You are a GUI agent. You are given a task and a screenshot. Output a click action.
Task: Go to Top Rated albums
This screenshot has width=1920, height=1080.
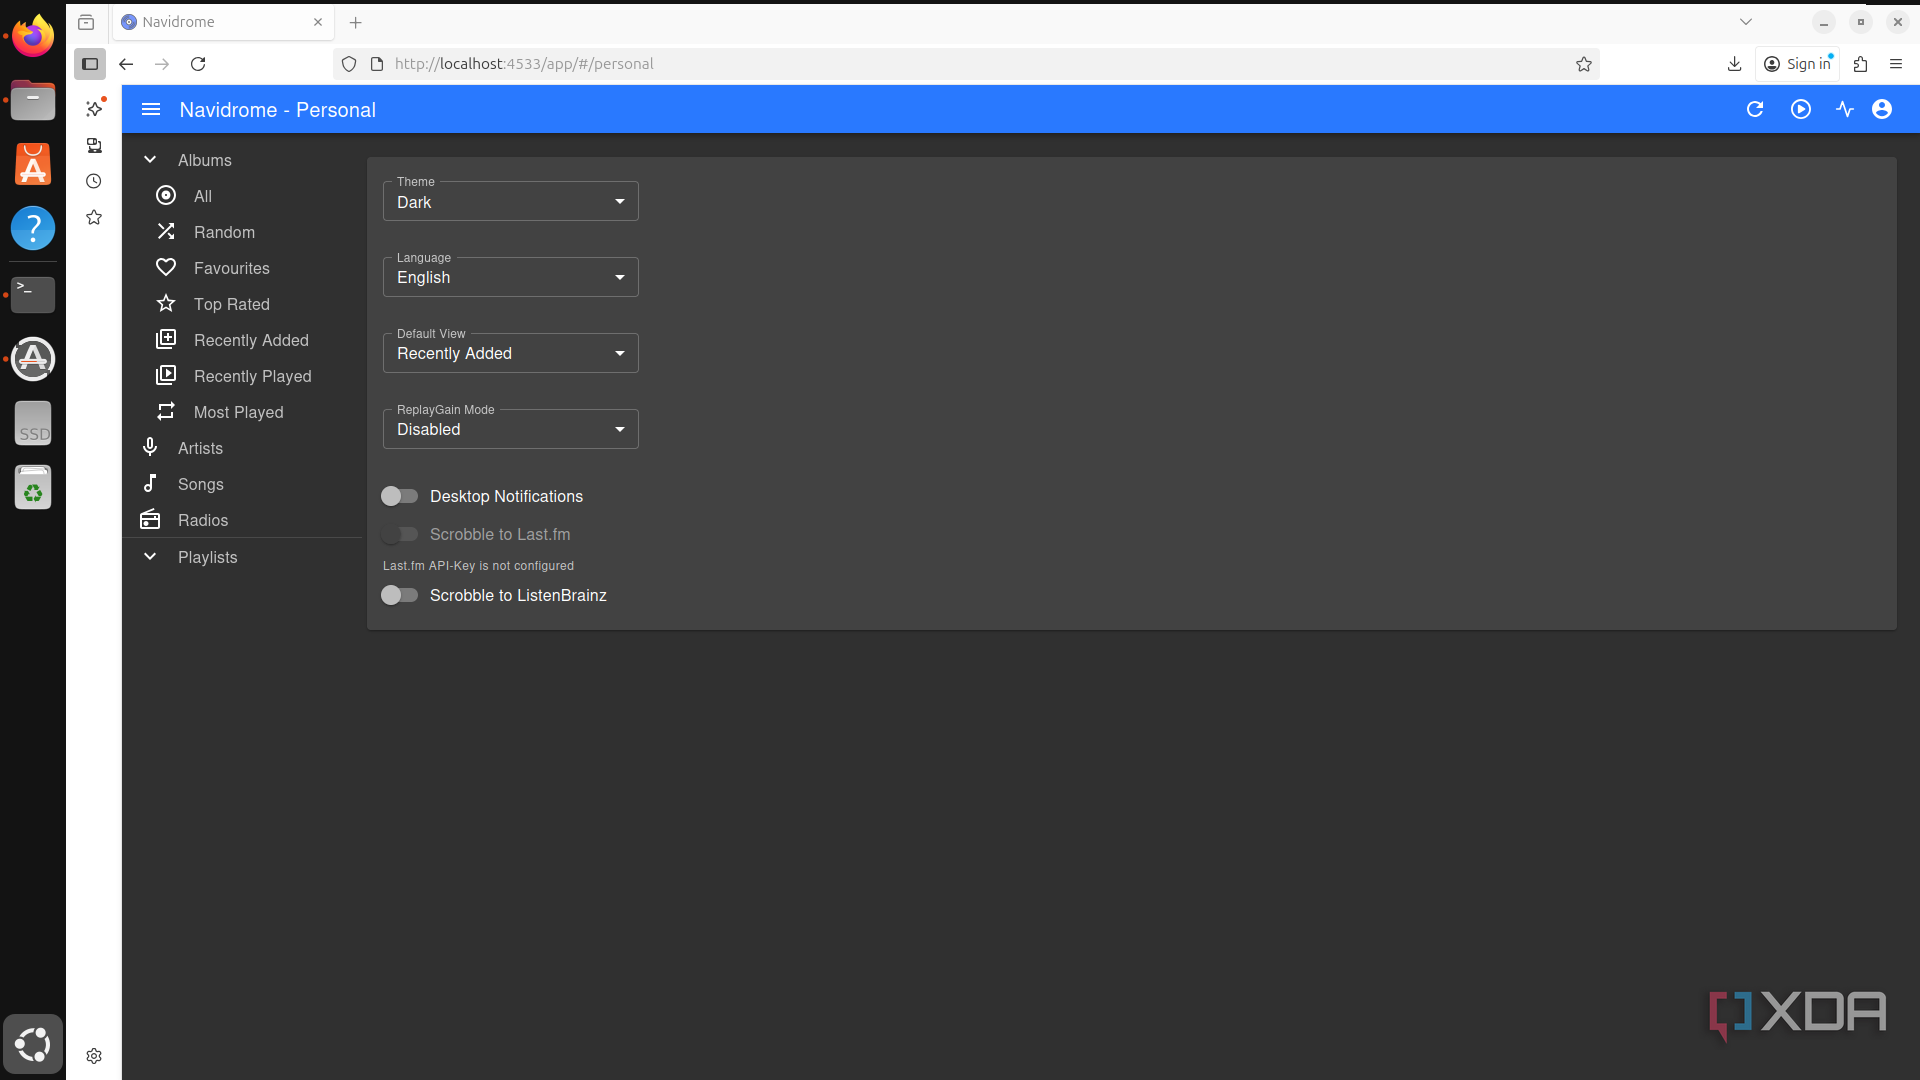(242, 304)
